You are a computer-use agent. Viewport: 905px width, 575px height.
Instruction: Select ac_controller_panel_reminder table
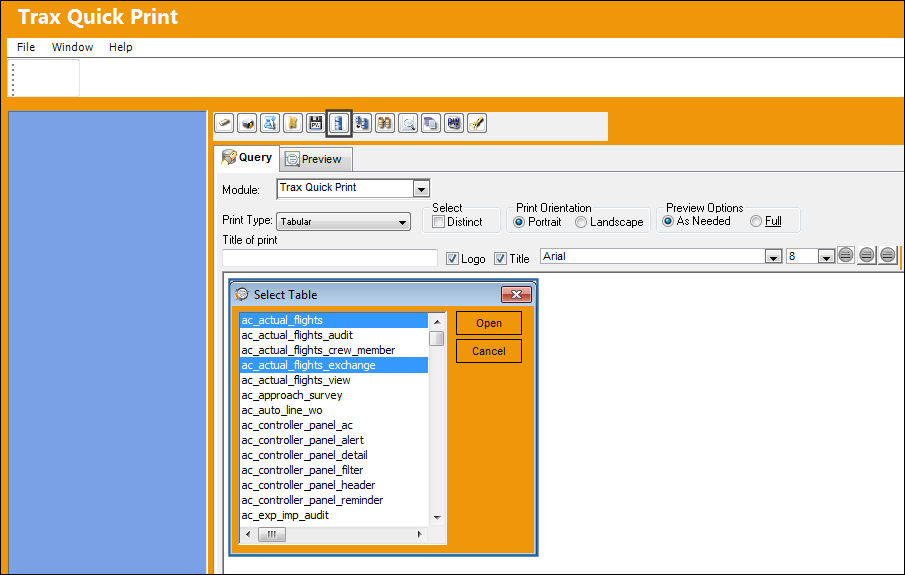[334, 500]
